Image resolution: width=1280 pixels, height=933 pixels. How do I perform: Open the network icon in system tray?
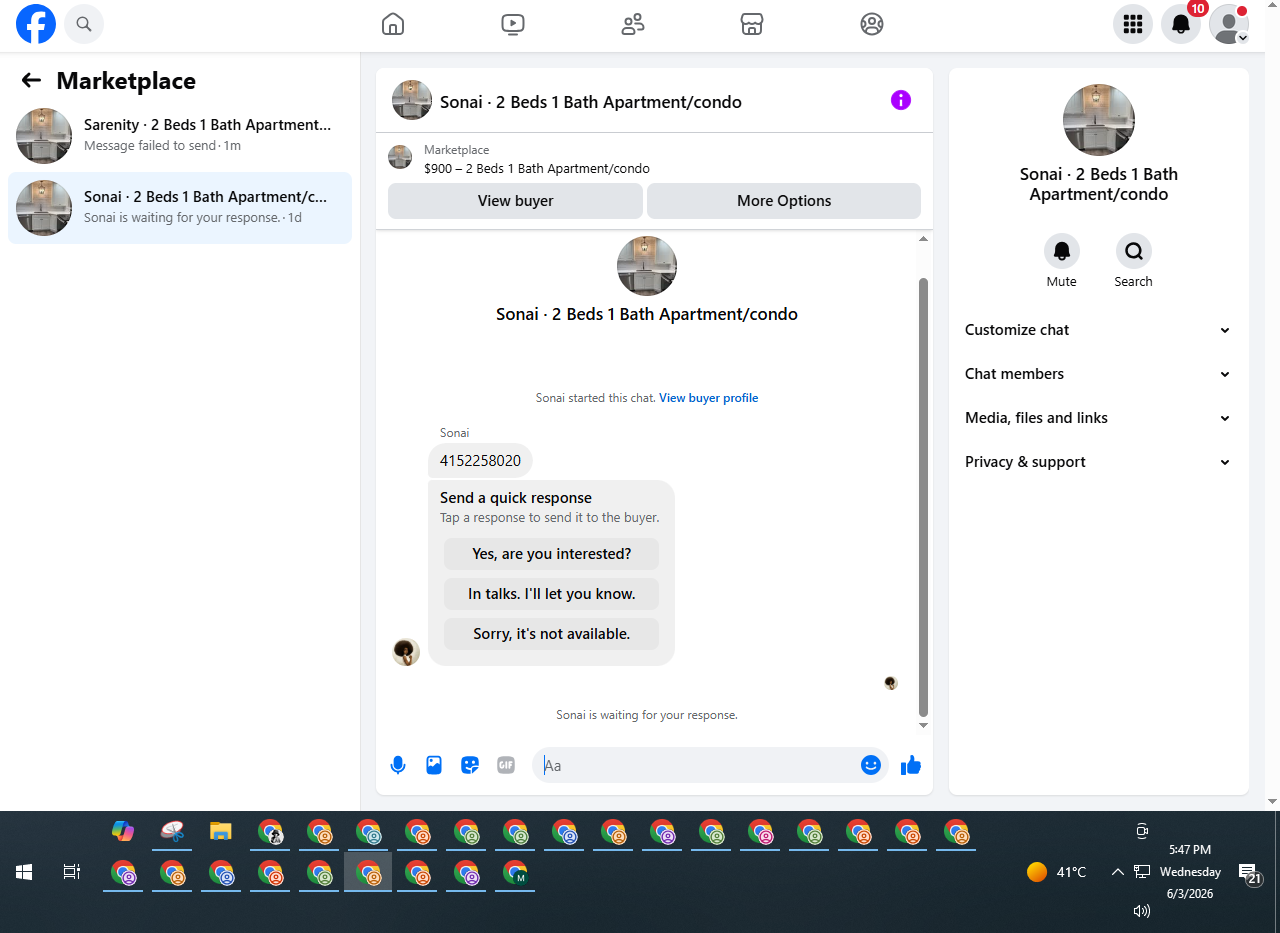click(x=1142, y=872)
